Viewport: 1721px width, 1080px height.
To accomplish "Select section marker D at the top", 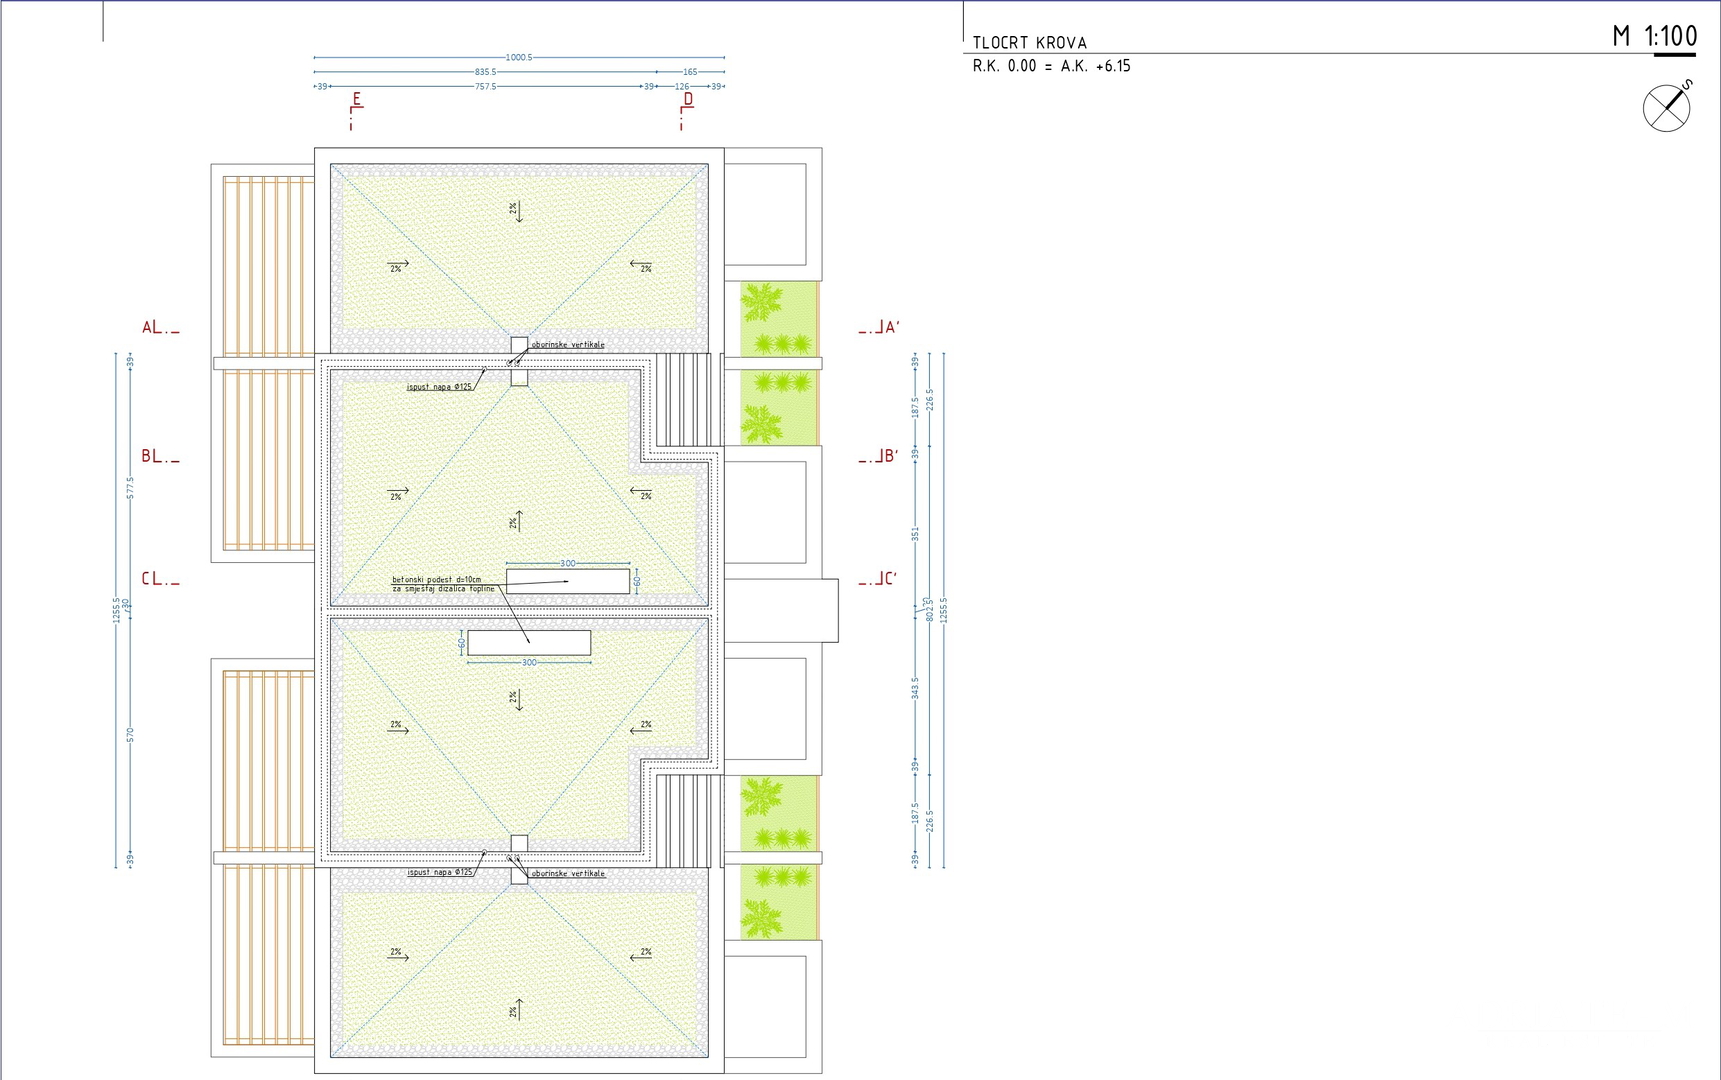I will [687, 101].
